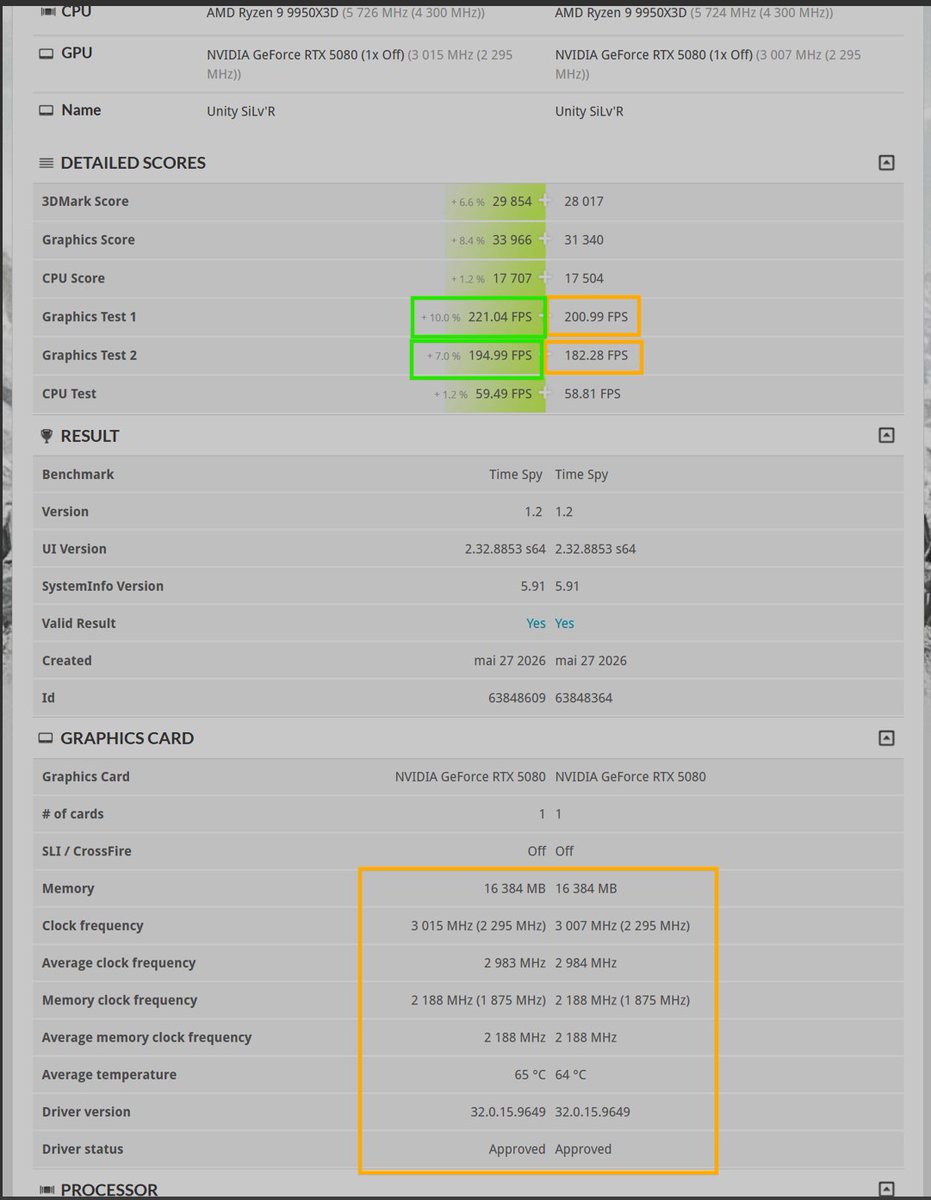Click '+ 1.2 %' in the CPU Test row
The image size is (931, 1200).
451,394
